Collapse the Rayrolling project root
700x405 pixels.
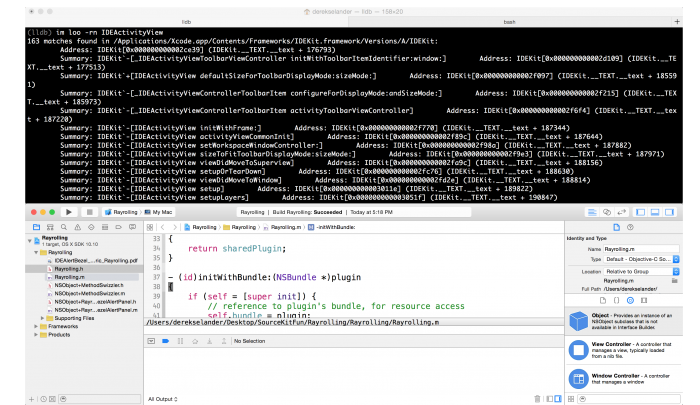(x=30, y=241)
